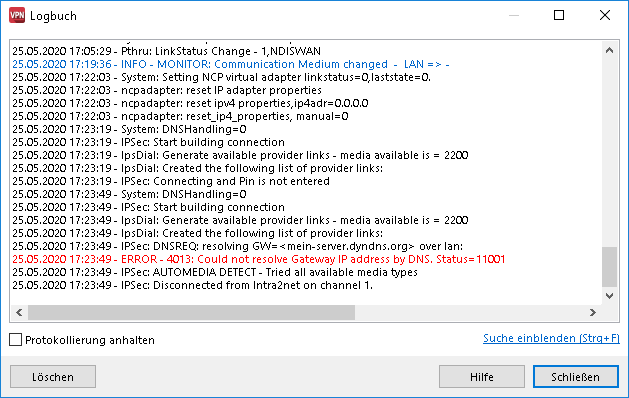Viewport: 629px width, 398px height.
Task: Select the red ERROR 4013 log line
Action: click(258, 259)
